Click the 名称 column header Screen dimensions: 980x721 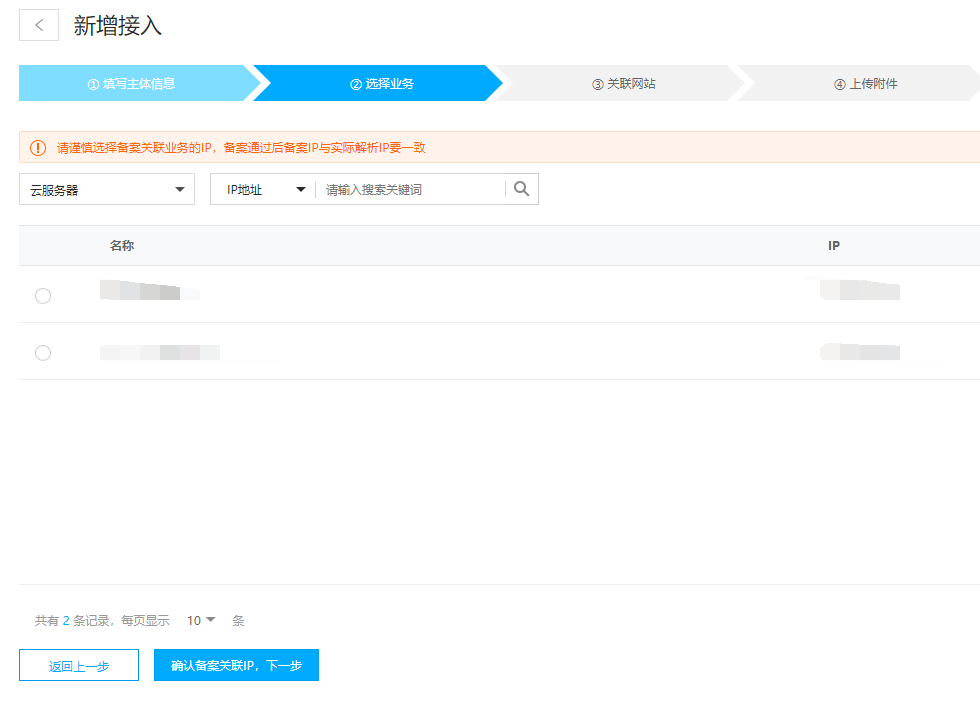[x=122, y=246]
